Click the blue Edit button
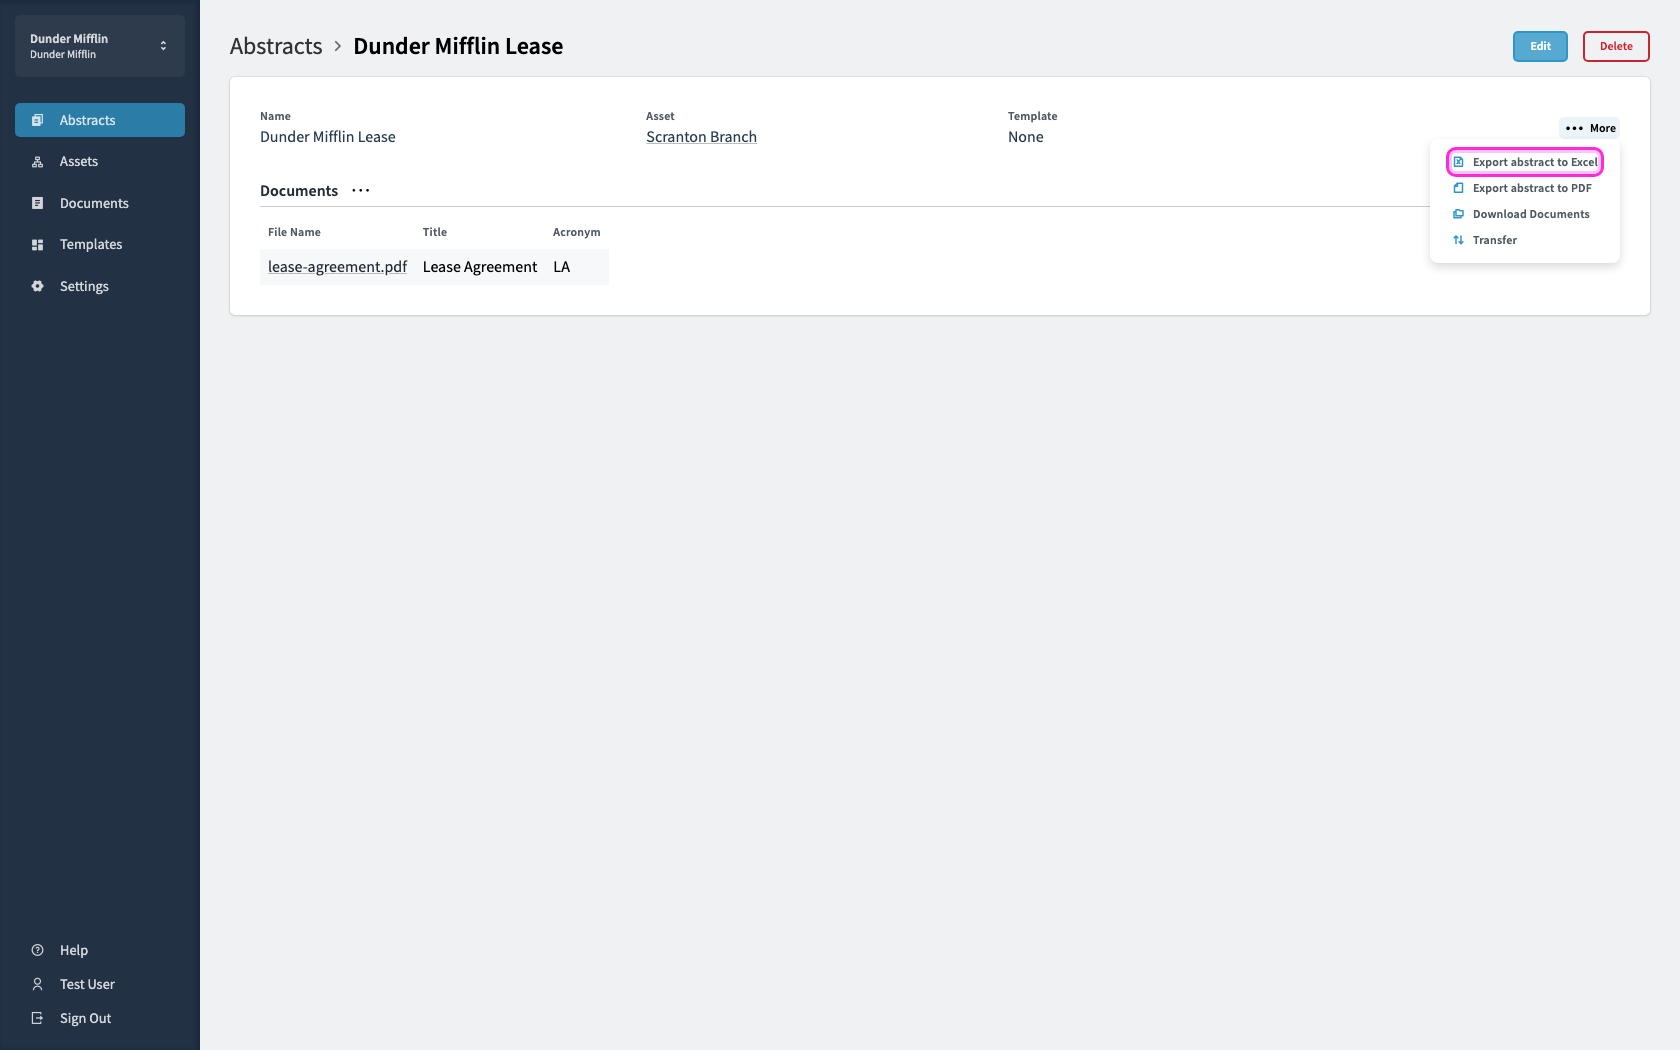Image resolution: width=1680 pixels, height=1050 pixels. point(1540,46)
